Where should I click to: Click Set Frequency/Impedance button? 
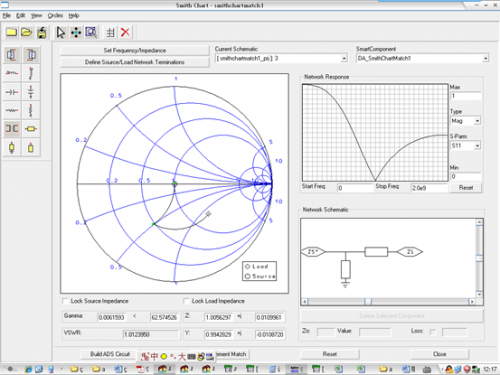pyautogui.click(x=135, y=50)
